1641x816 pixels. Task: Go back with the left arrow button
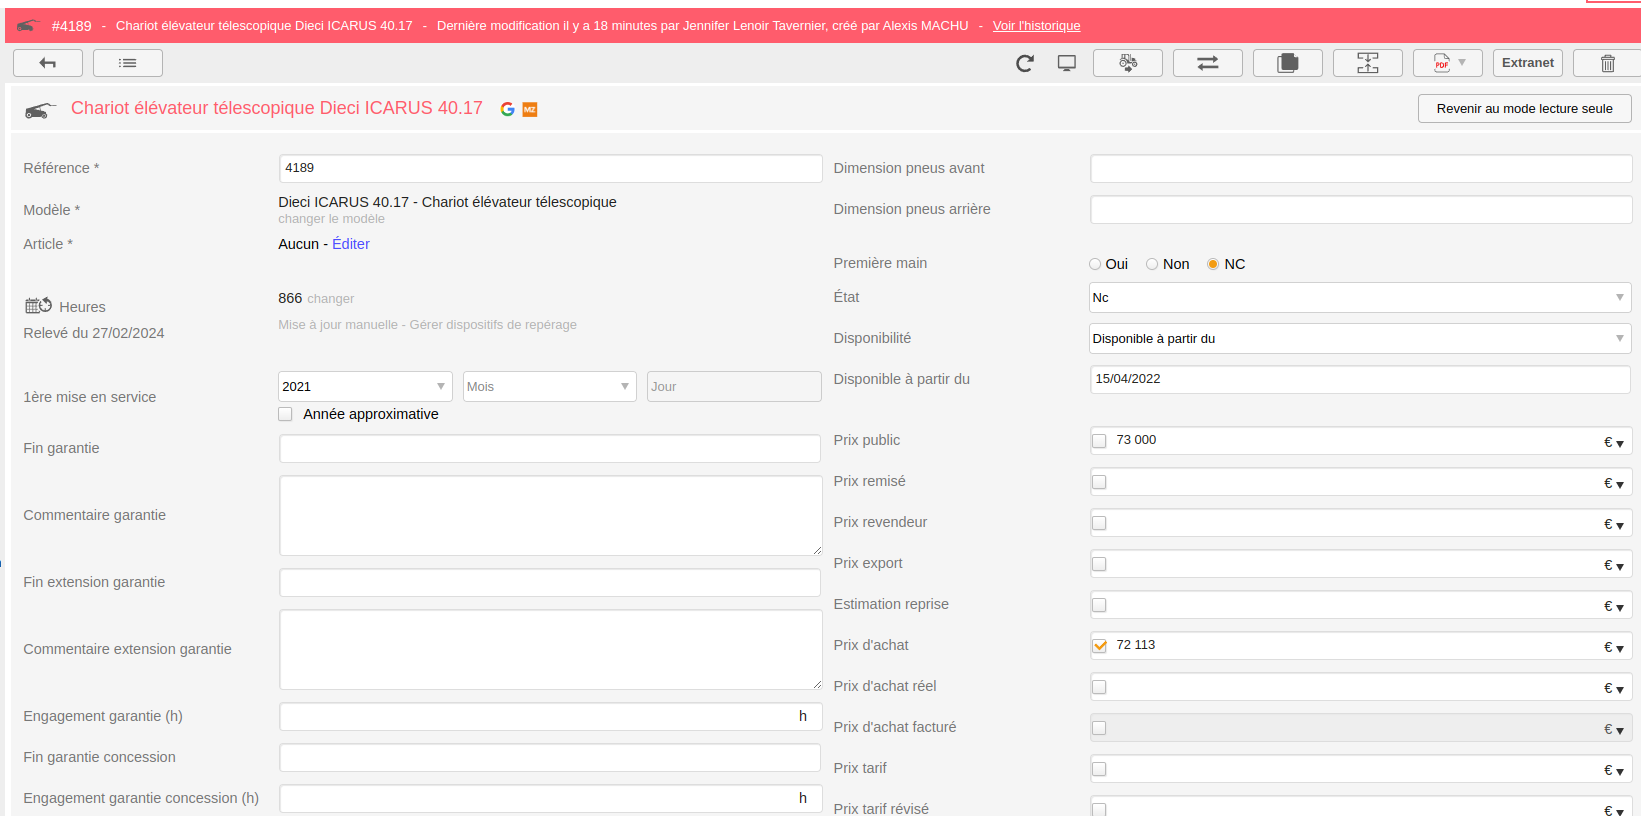click(x=47, y=63)
